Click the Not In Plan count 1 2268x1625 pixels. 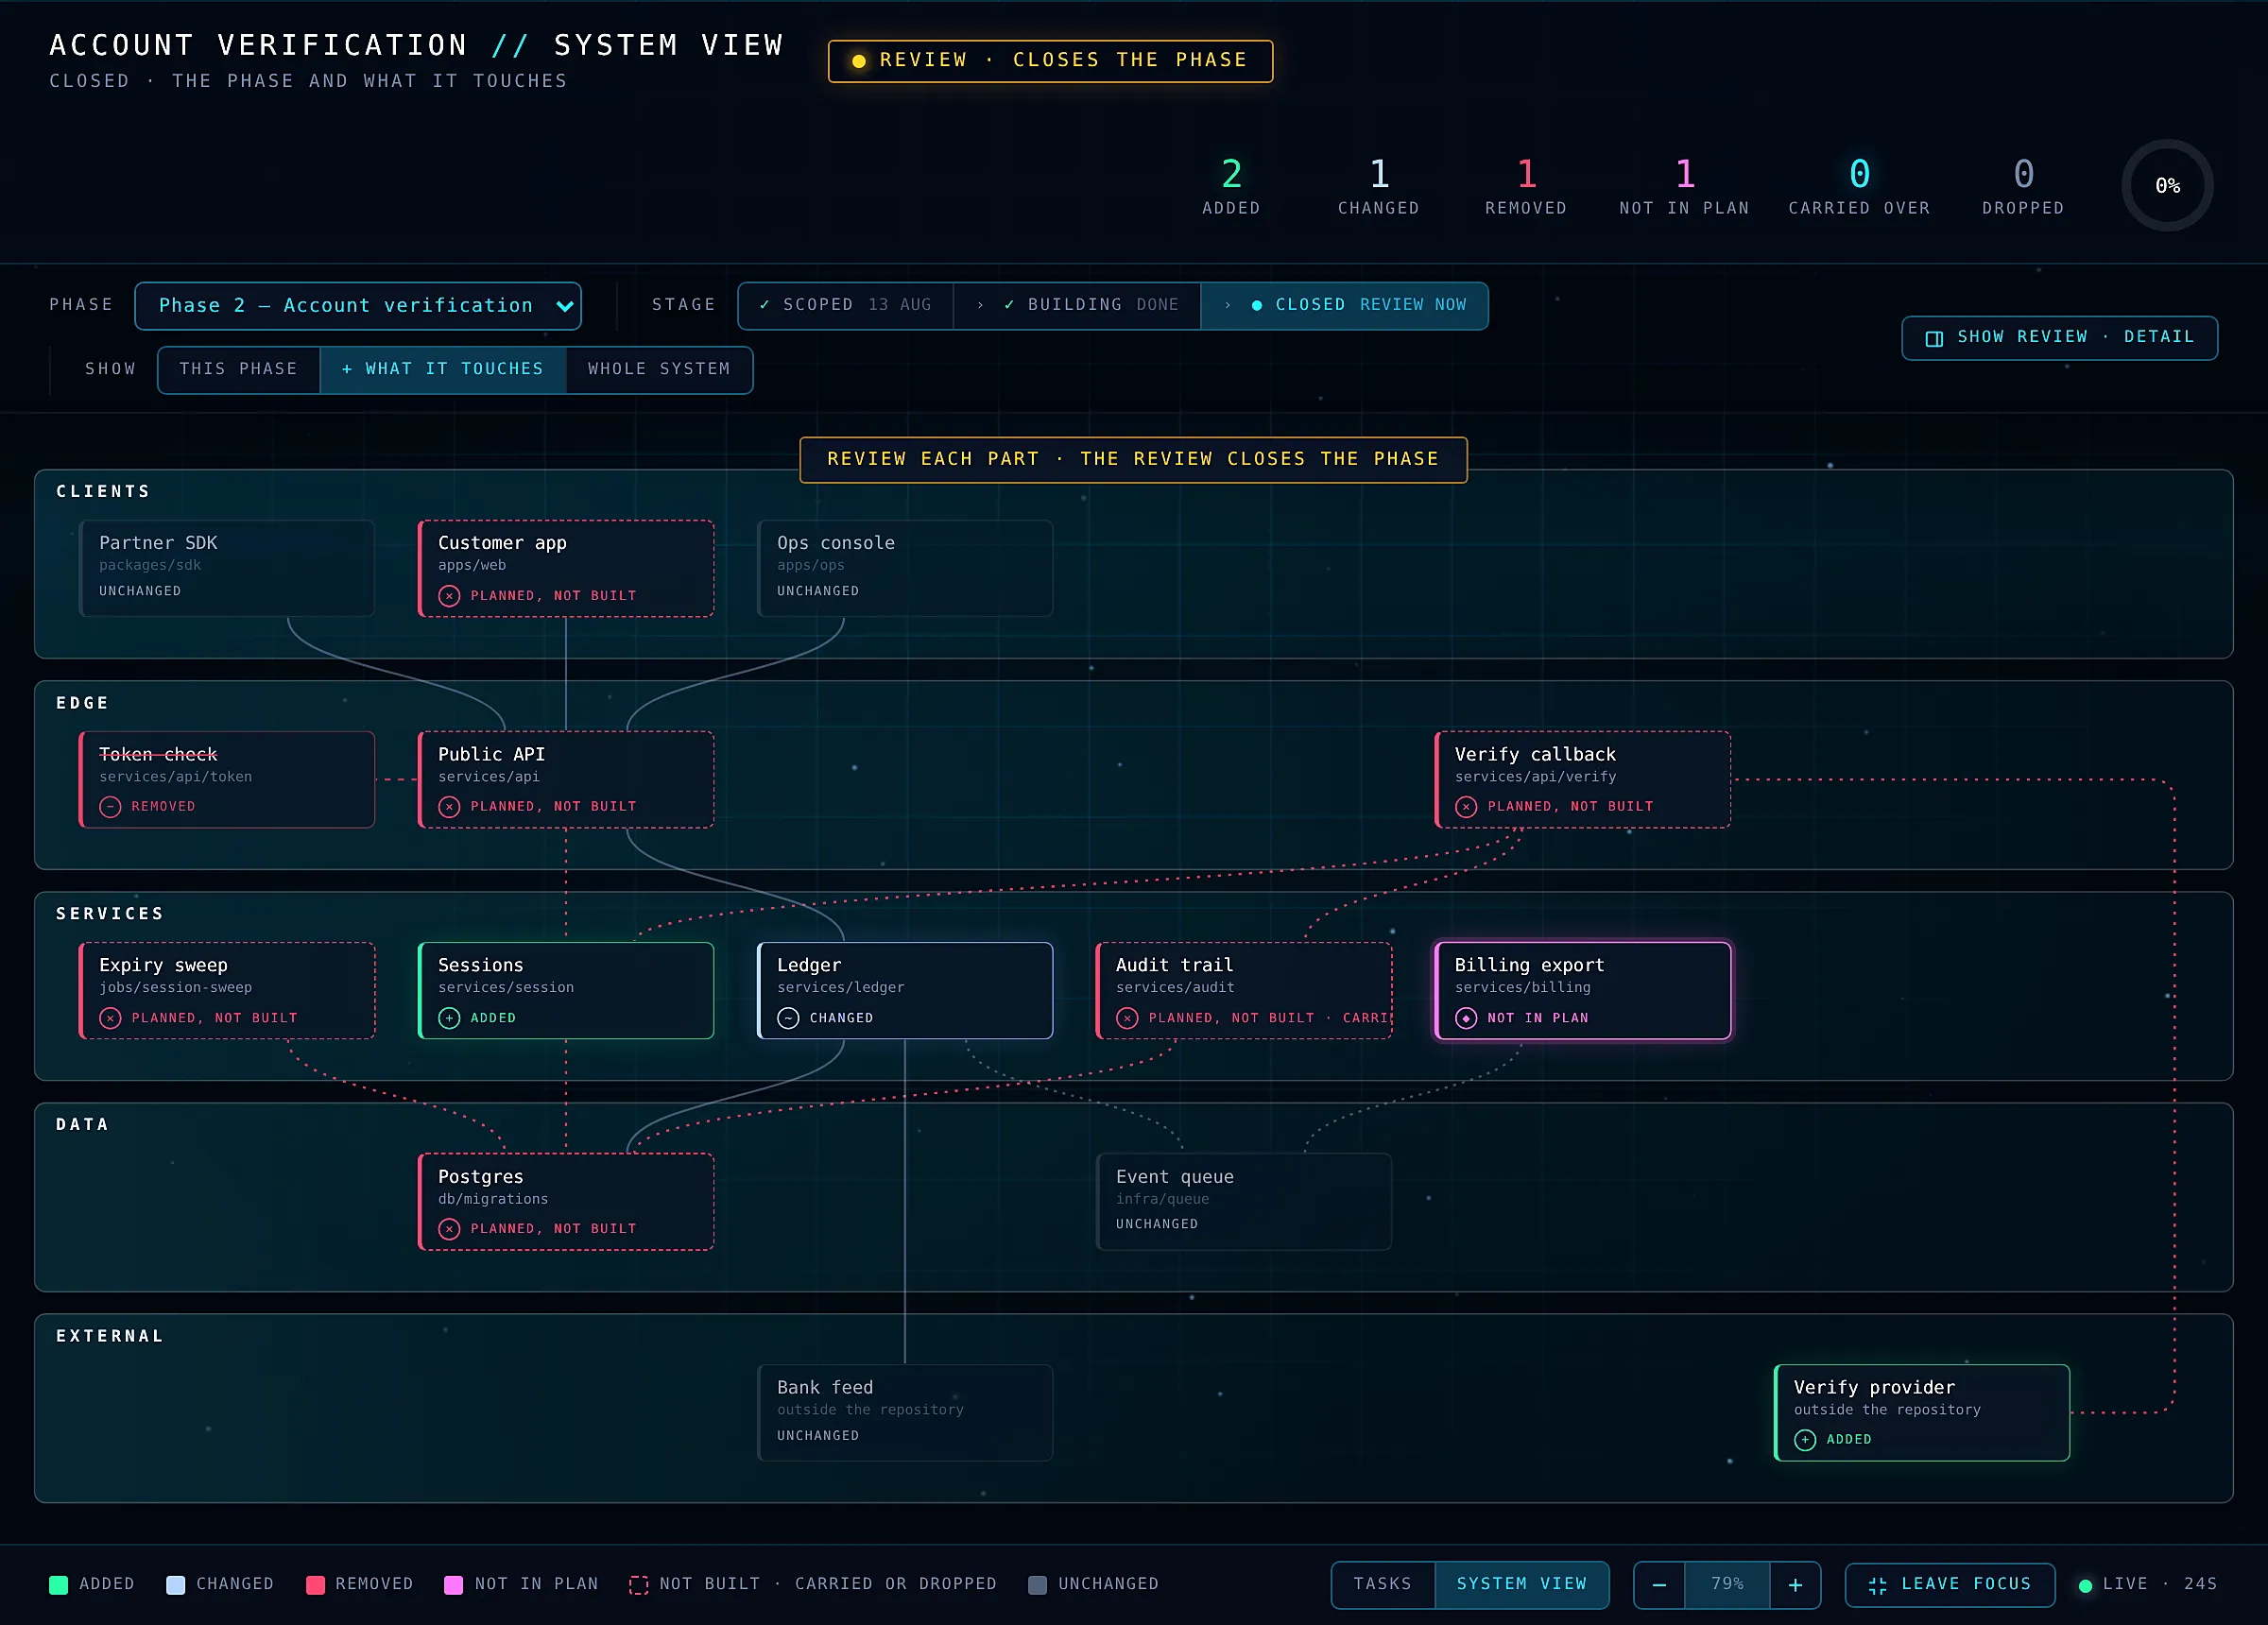1685,175
